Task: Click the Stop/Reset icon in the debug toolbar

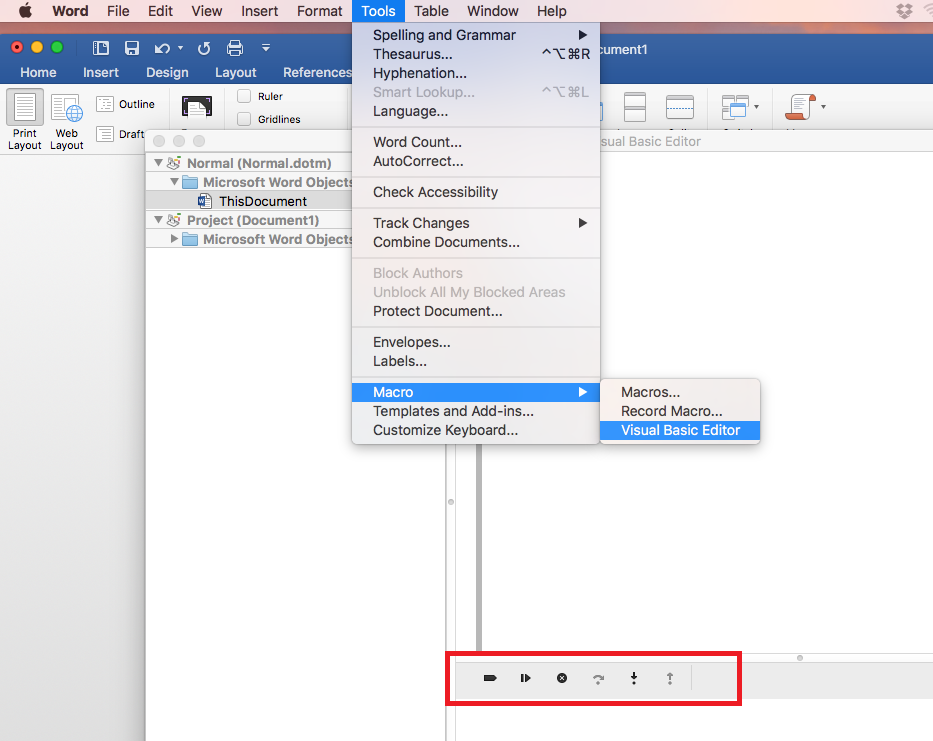Action: pos(562,678)
